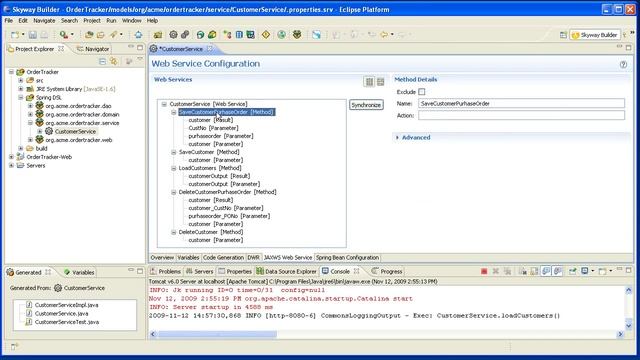This screenshot has width=640, height=360.
Task: Toggle Link with Editor in Project Explorer
Action: point(114,61)
